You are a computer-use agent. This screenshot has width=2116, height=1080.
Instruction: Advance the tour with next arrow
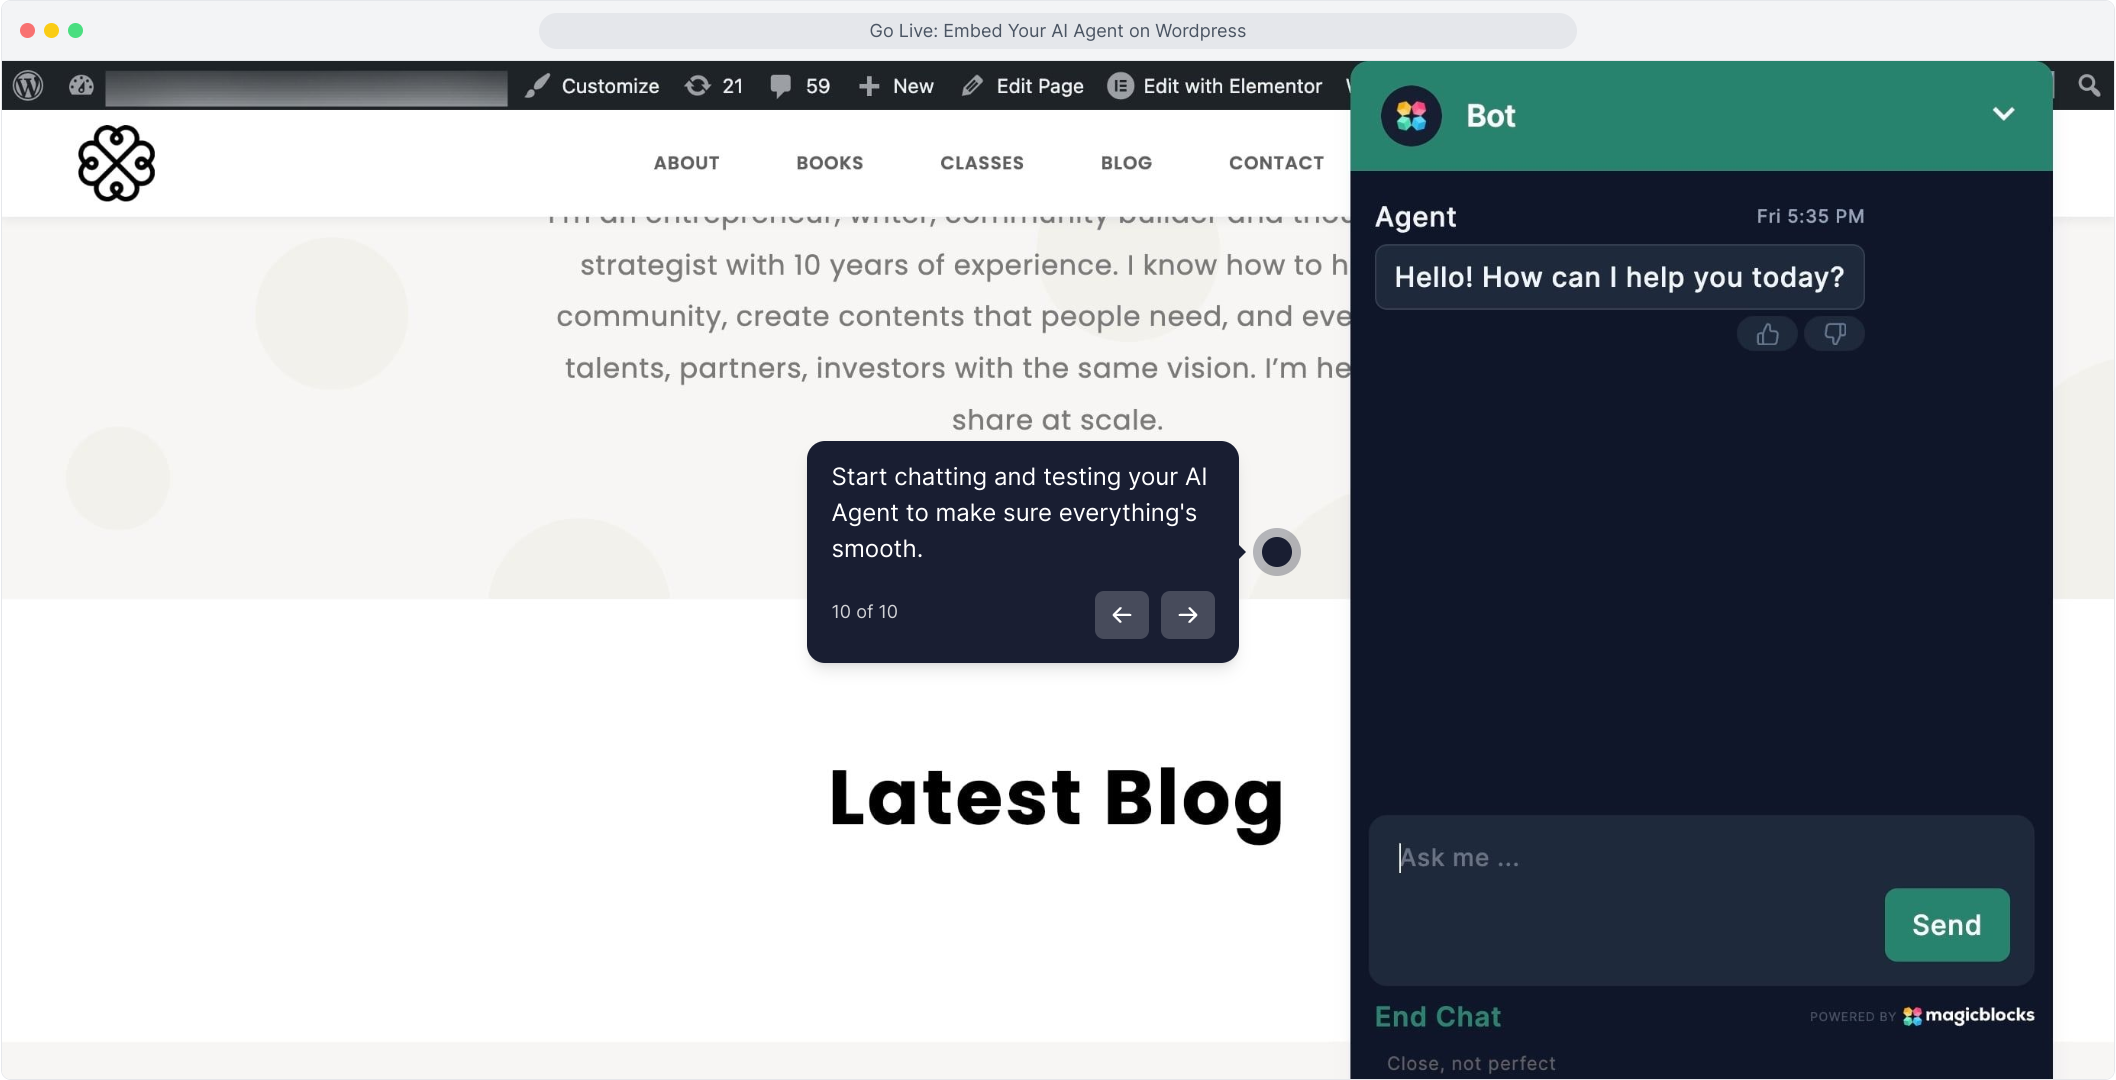1187,615
